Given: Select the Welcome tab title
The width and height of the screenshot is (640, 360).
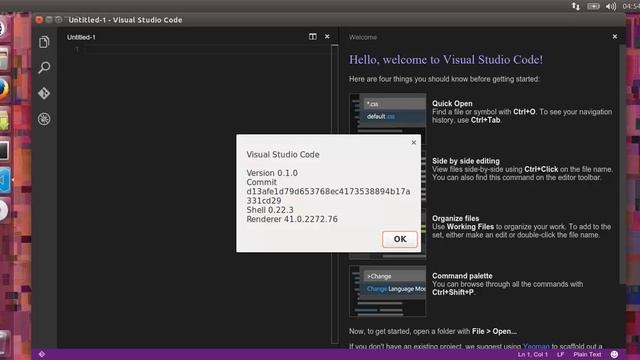Looking at the screenshot, I should pyautogui.click(x=362, y=37).
